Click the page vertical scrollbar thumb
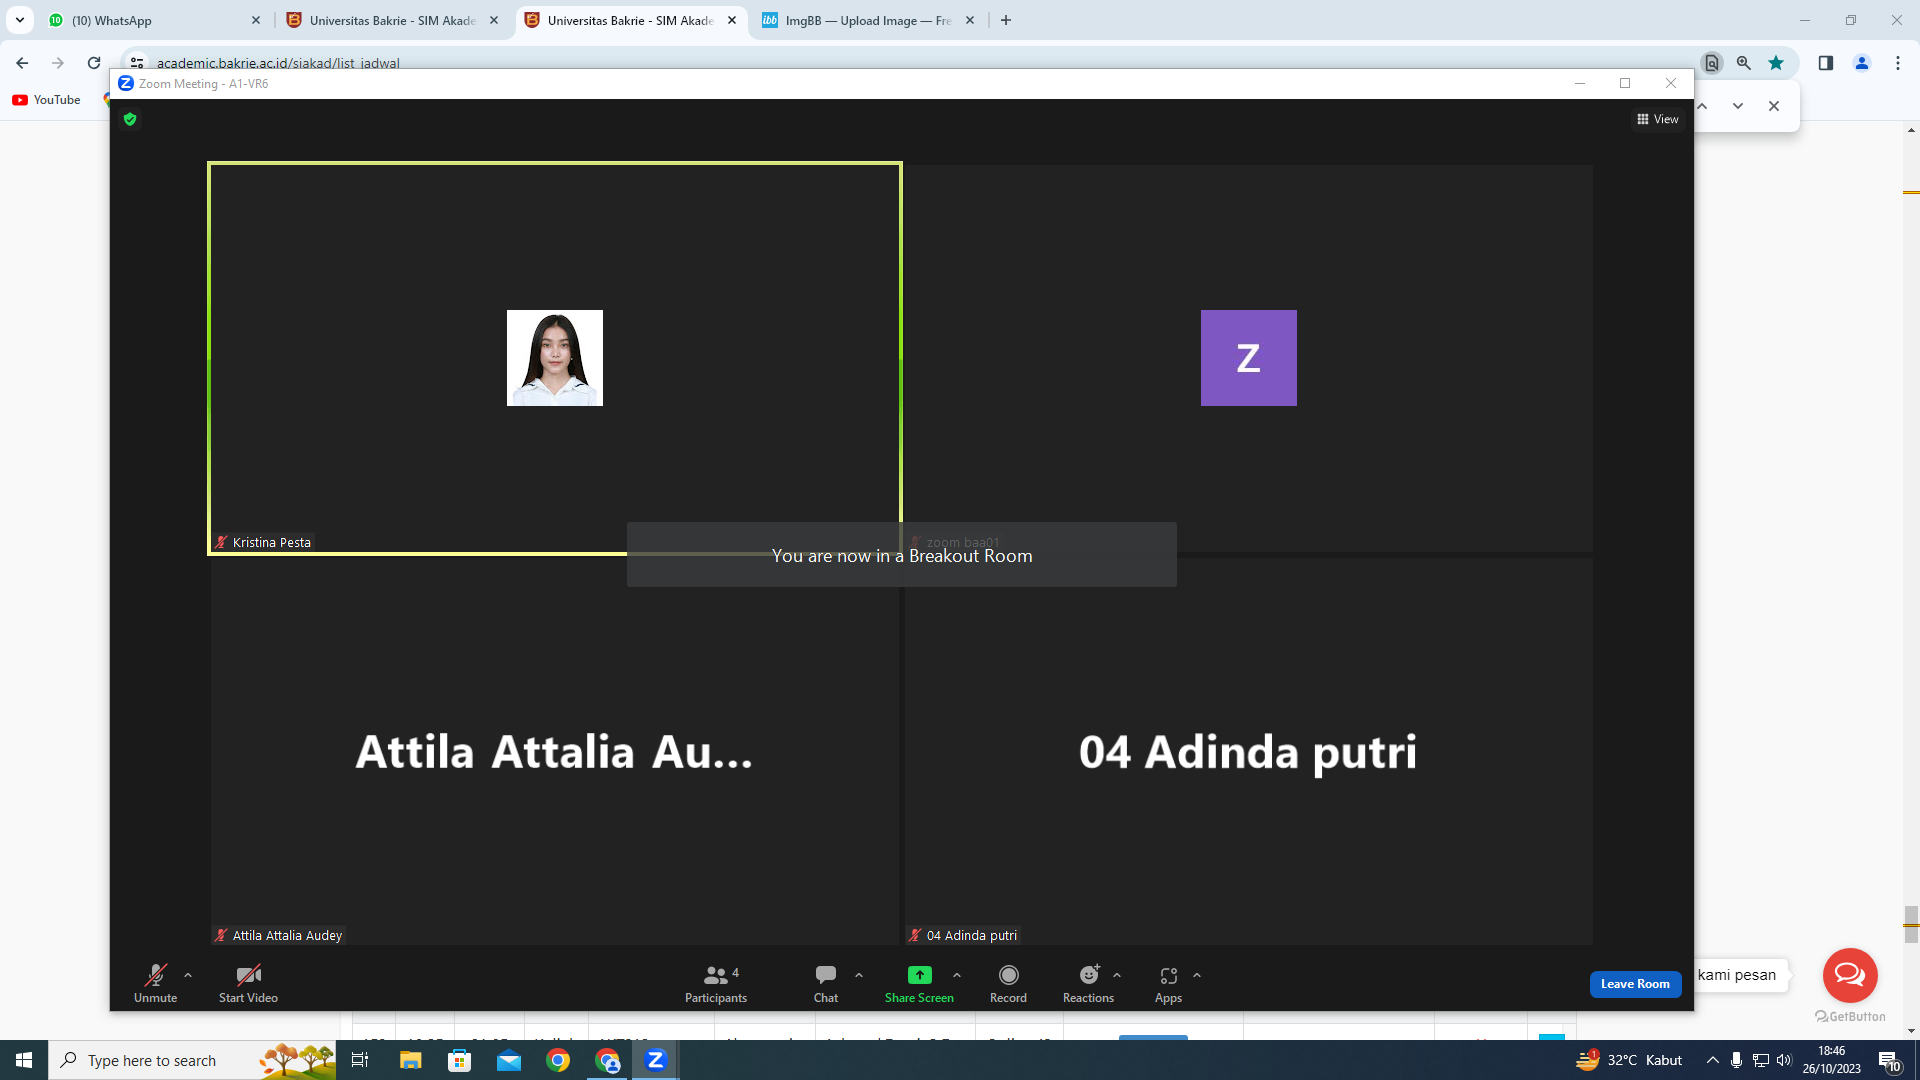1920x1080 pixels. point(1912,924)
